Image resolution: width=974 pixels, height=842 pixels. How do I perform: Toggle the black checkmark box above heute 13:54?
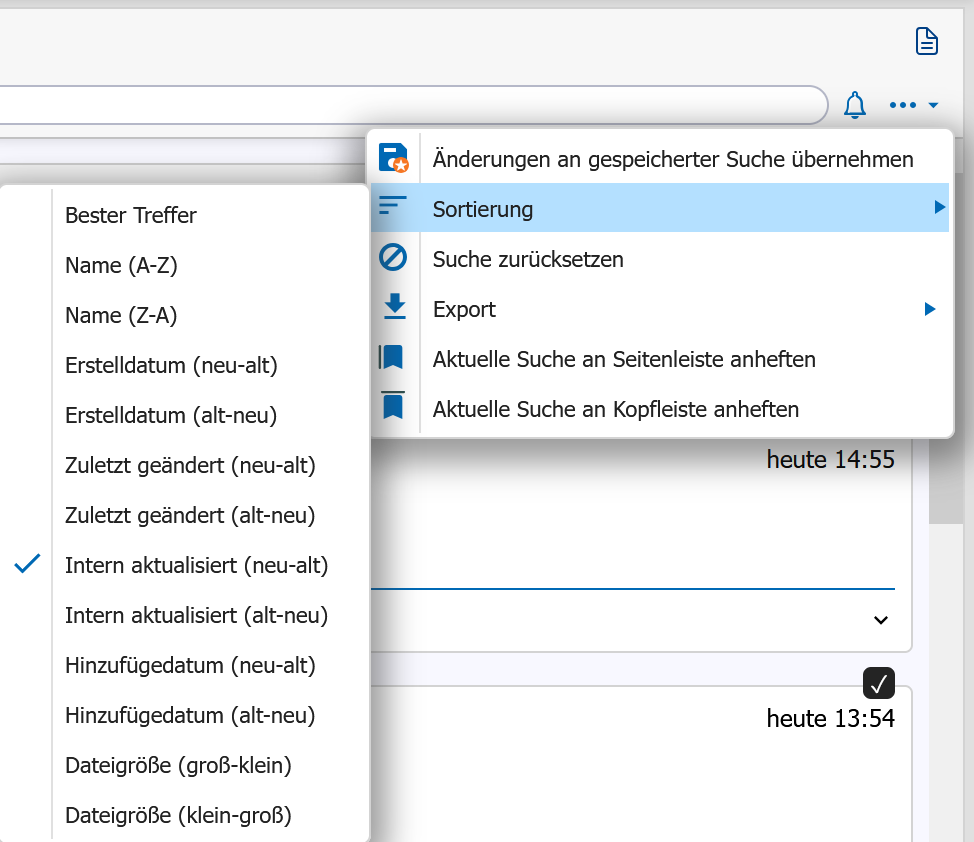click(878, 684)
